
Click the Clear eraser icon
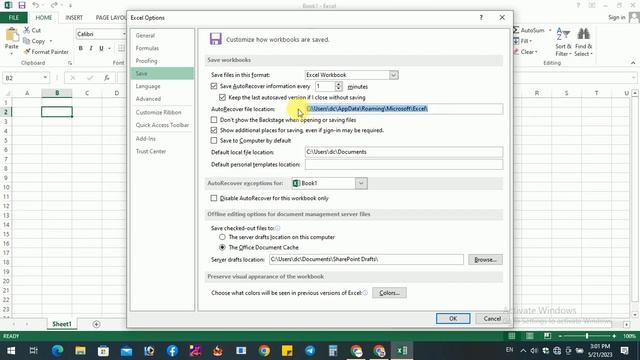(x=516, y=51)
